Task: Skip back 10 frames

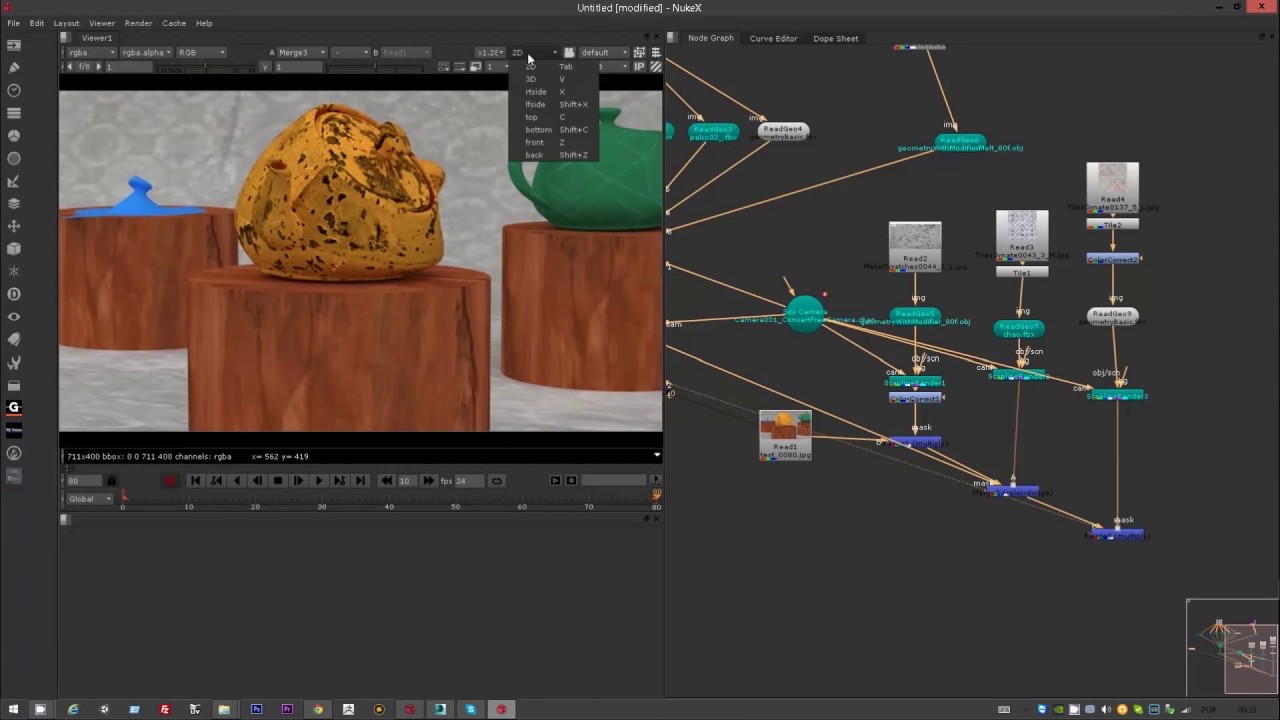Action: pyautogui.click(x=386, y=481)
